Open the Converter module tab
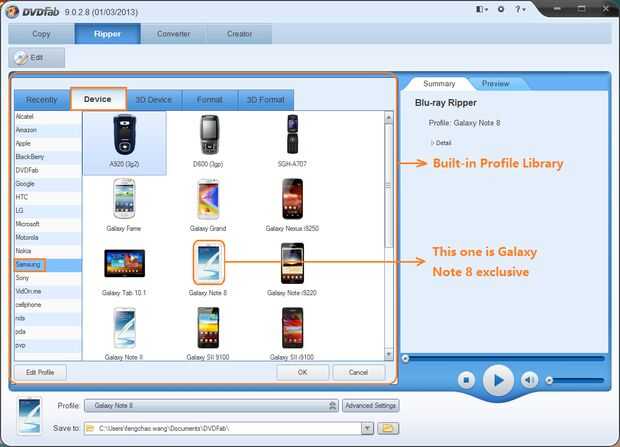The height and width of the screenshot is (447, 620). tap(174, 34)
